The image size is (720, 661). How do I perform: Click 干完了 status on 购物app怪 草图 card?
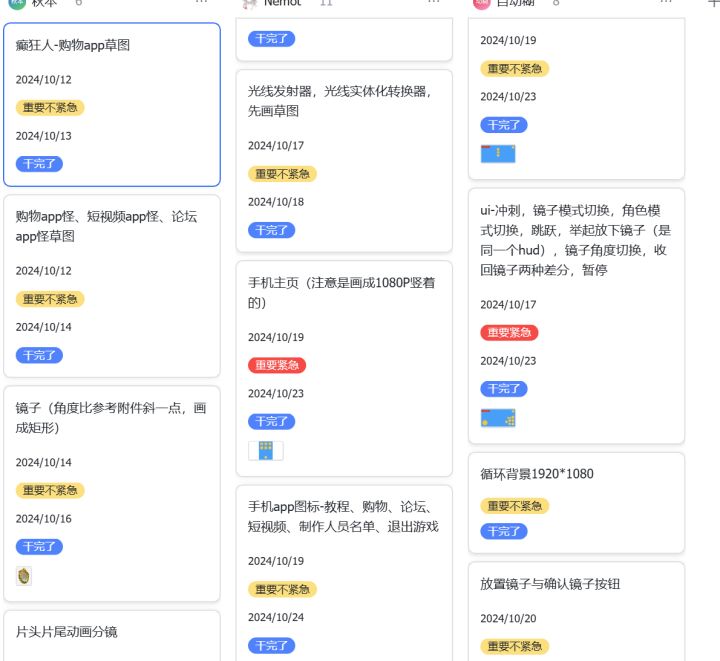(39, 355)
